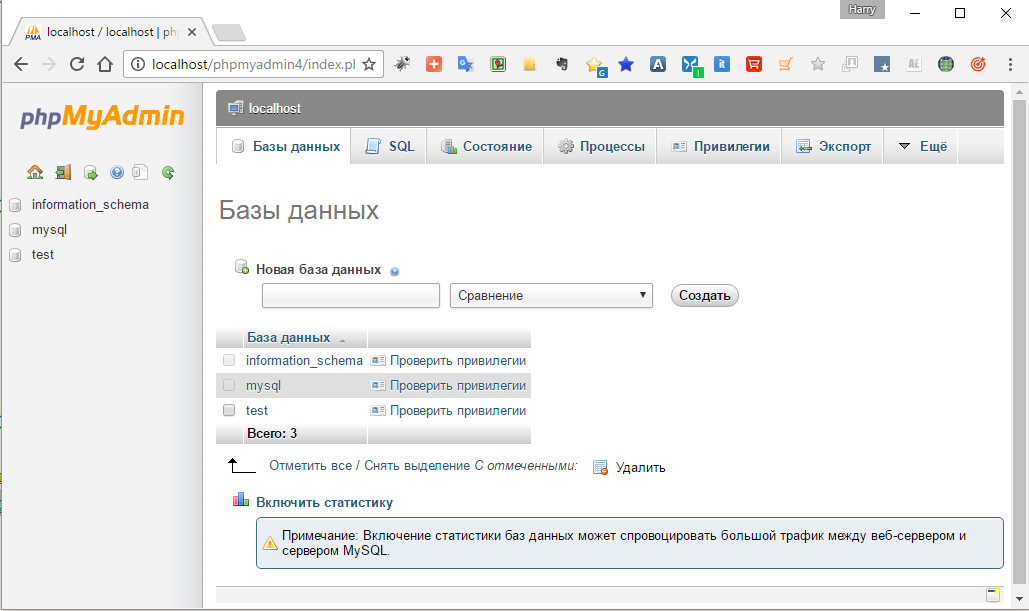
Task: Open the Сравнение collation dropdown
Action: pyautogui.click(x=551, y=295)
